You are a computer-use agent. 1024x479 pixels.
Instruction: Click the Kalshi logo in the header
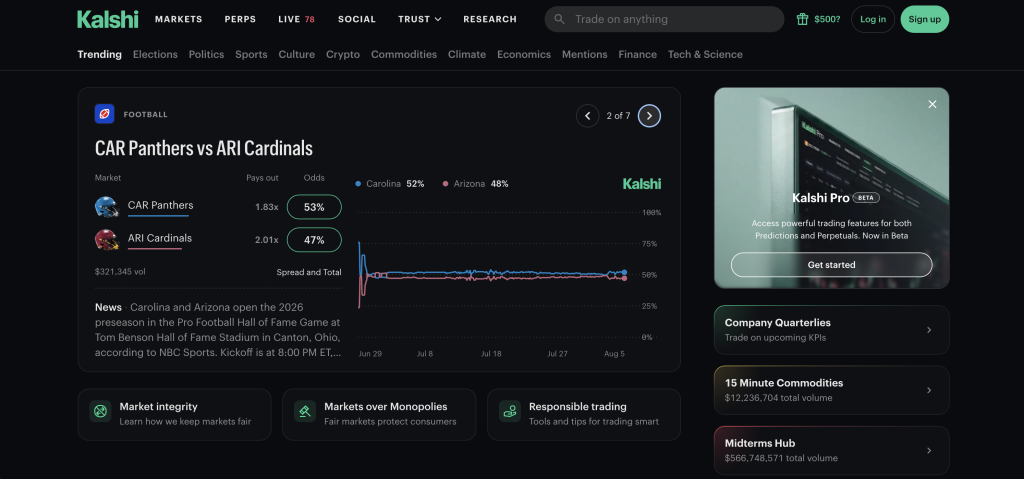[108, 19]
